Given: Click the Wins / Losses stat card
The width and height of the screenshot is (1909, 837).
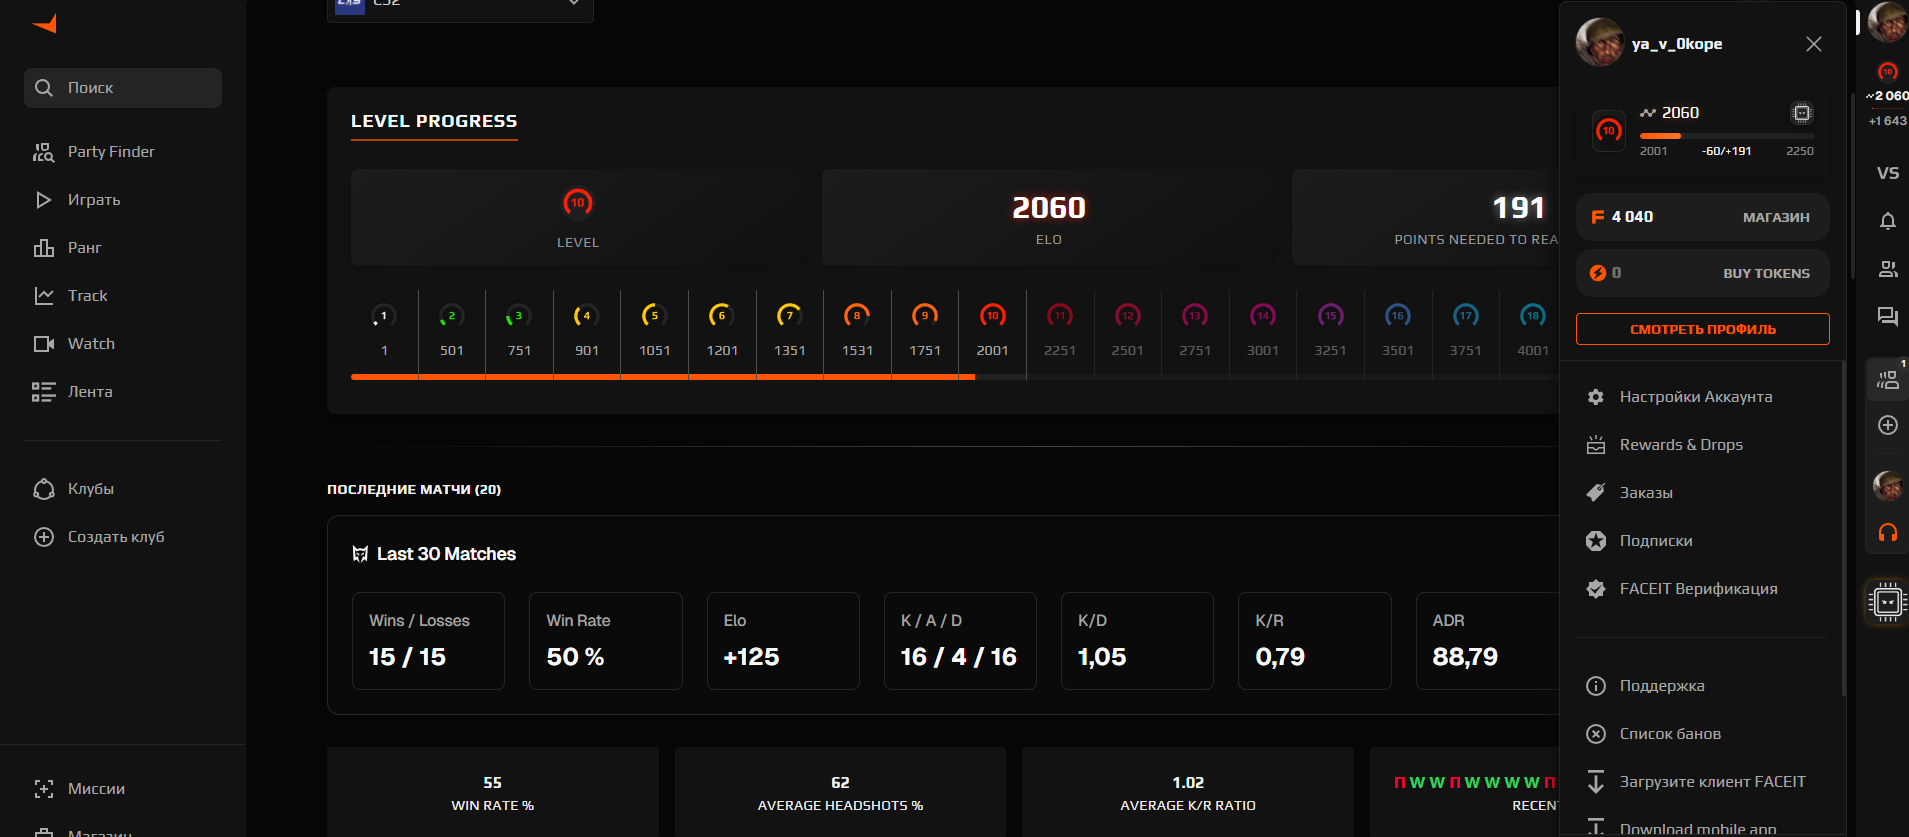Looking at the screenshot, I should [428, 641].
